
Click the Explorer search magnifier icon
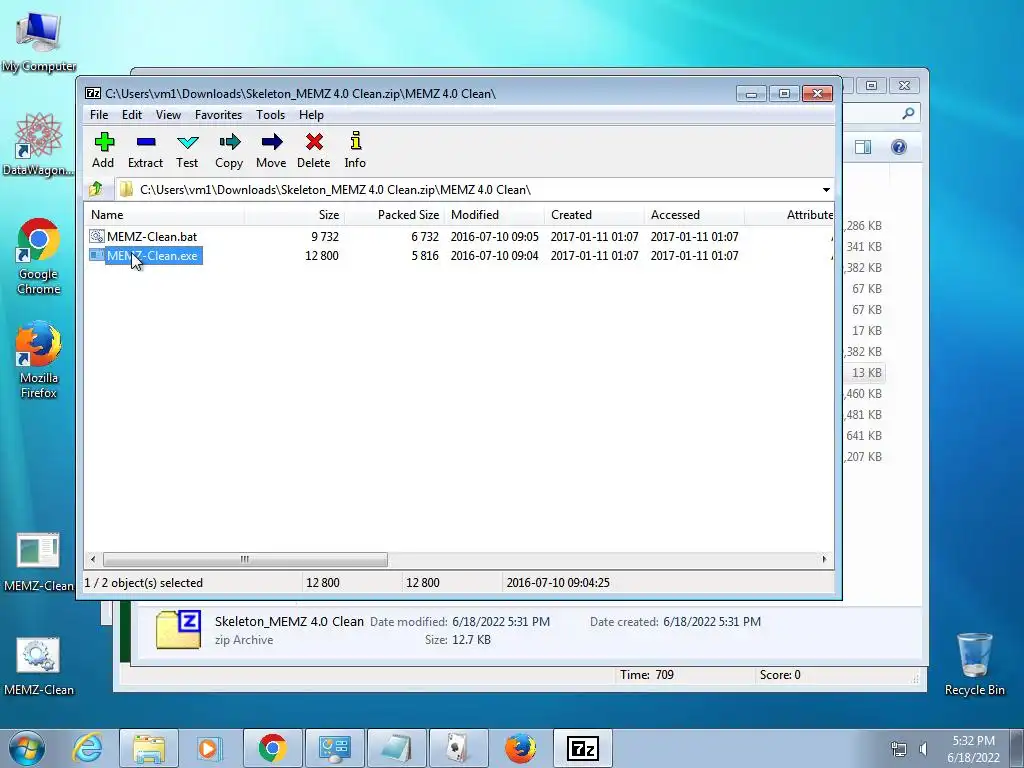[908, 114]
